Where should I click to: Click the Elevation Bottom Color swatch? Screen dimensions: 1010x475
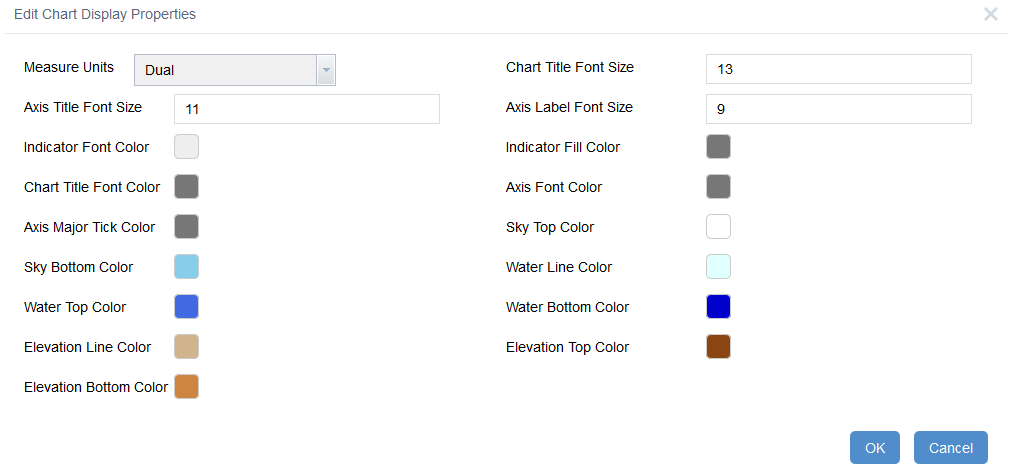186,387
